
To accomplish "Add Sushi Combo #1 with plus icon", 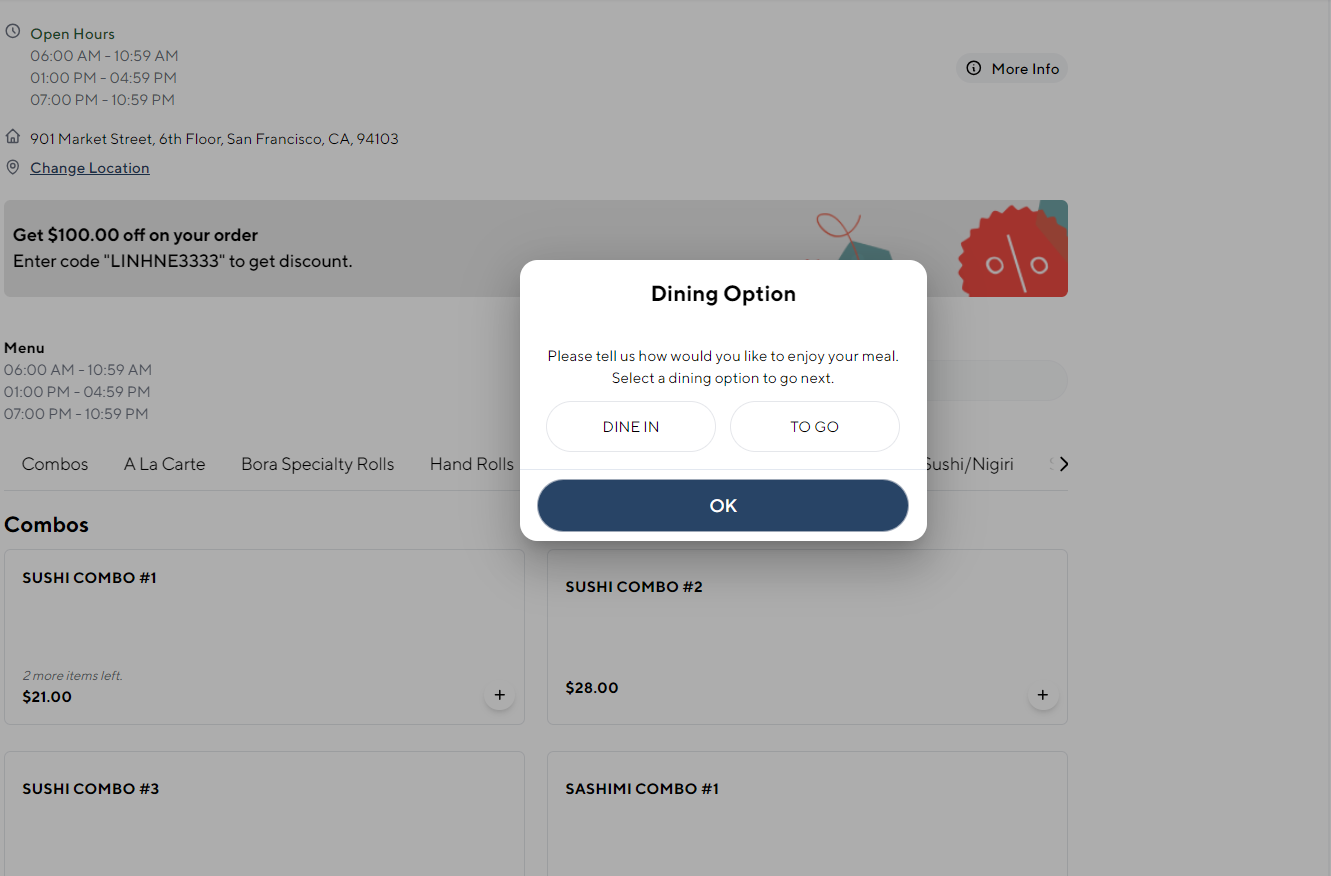I will click(x=499, y=695).
